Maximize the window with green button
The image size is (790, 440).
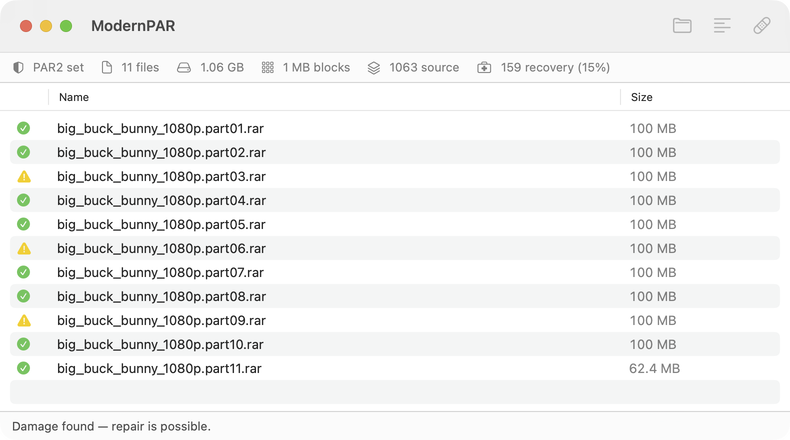pyautogui.click(x=66, y=26)
